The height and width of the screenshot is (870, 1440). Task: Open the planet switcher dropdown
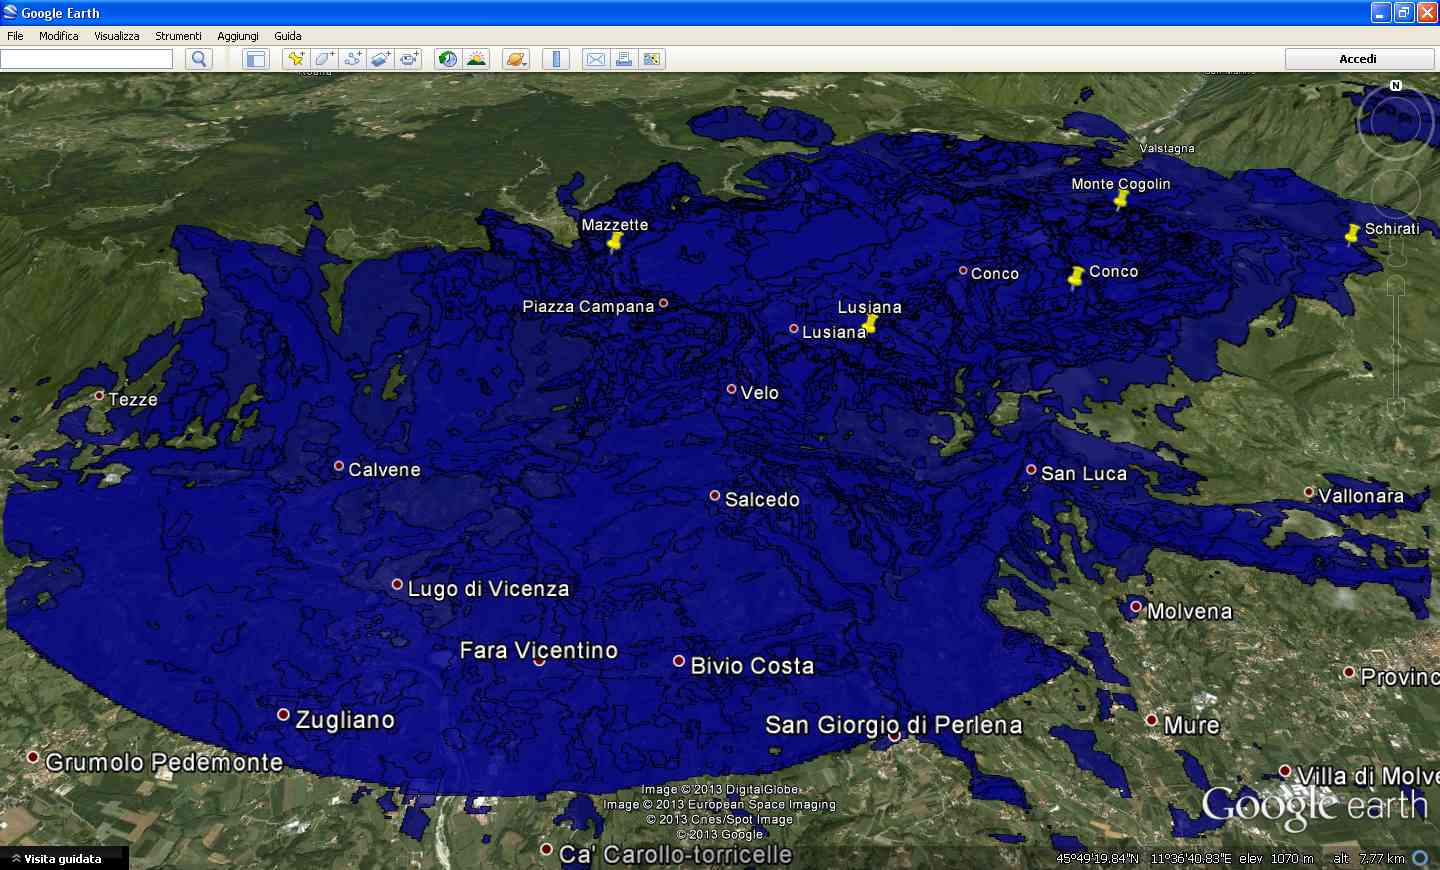[516, 59]
